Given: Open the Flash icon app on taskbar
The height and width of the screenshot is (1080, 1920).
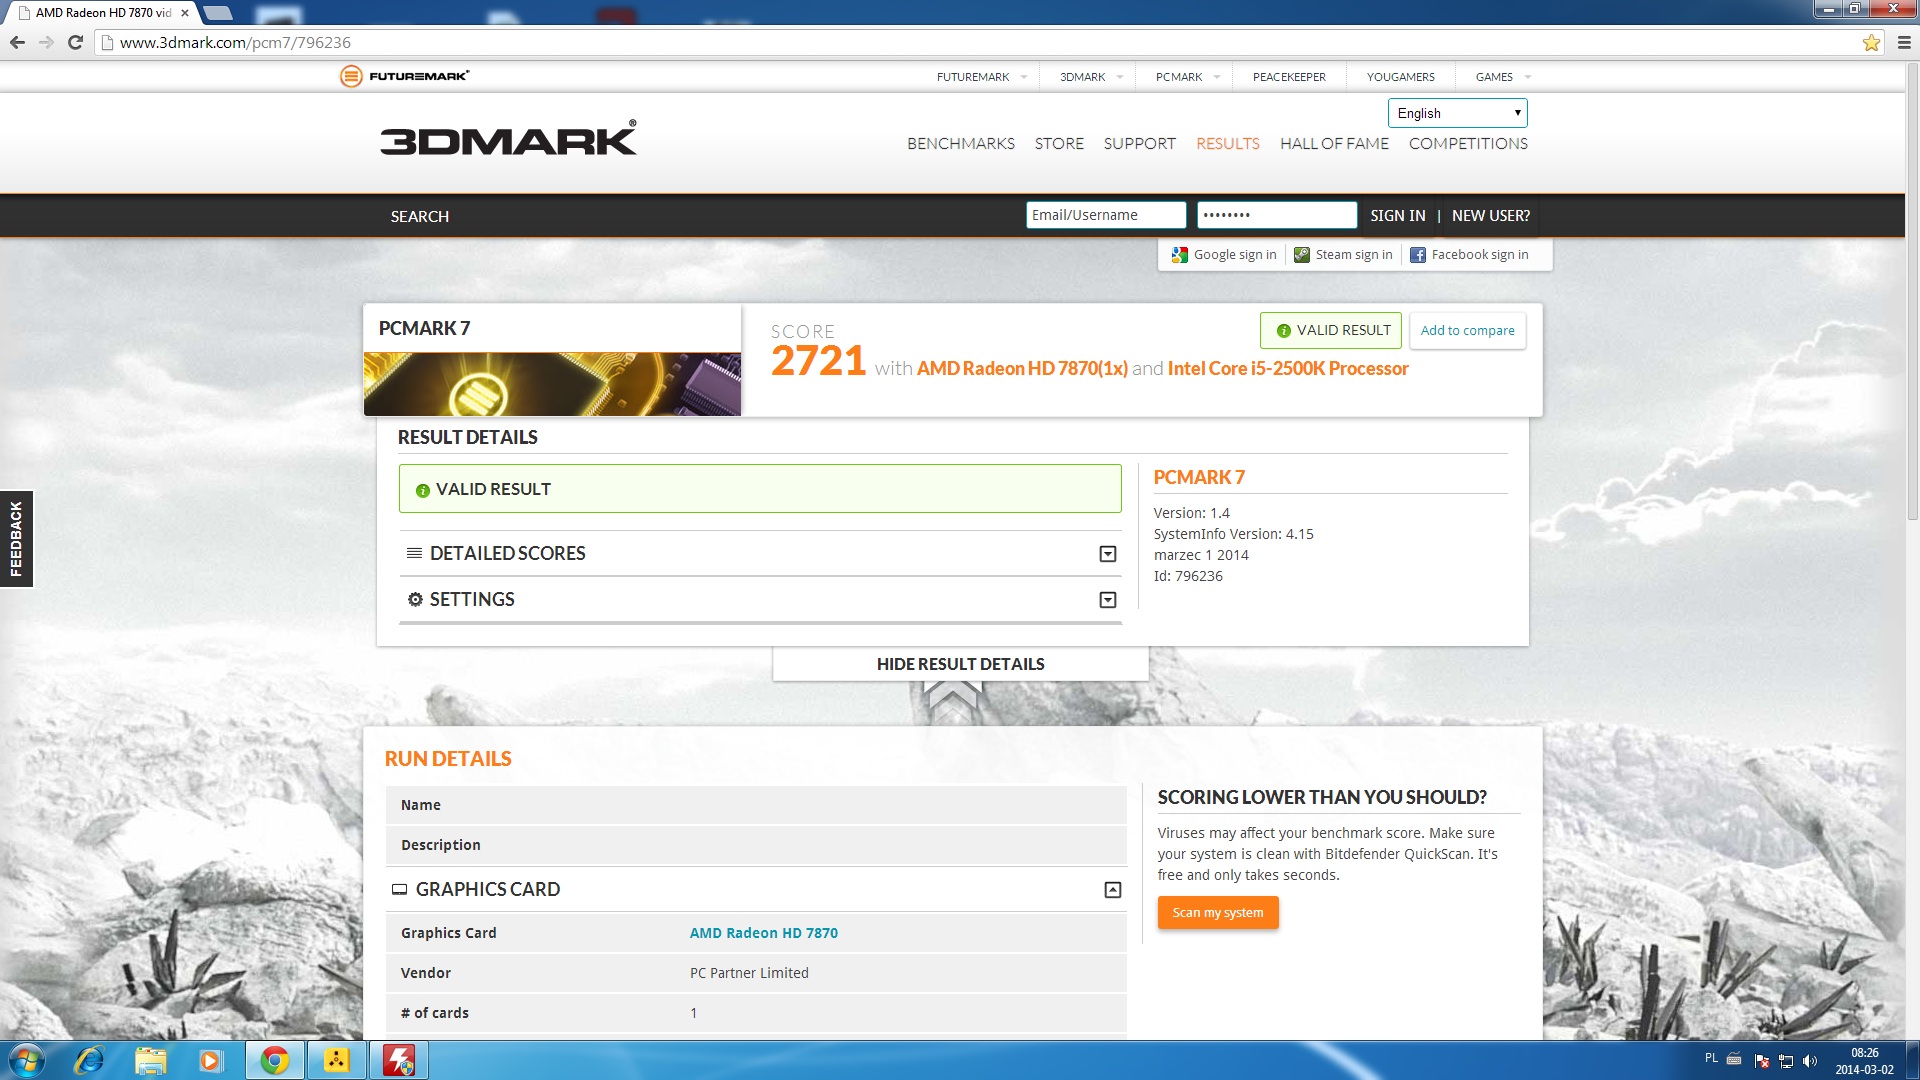Looking at the screenshot, I should coord(399,1060).
